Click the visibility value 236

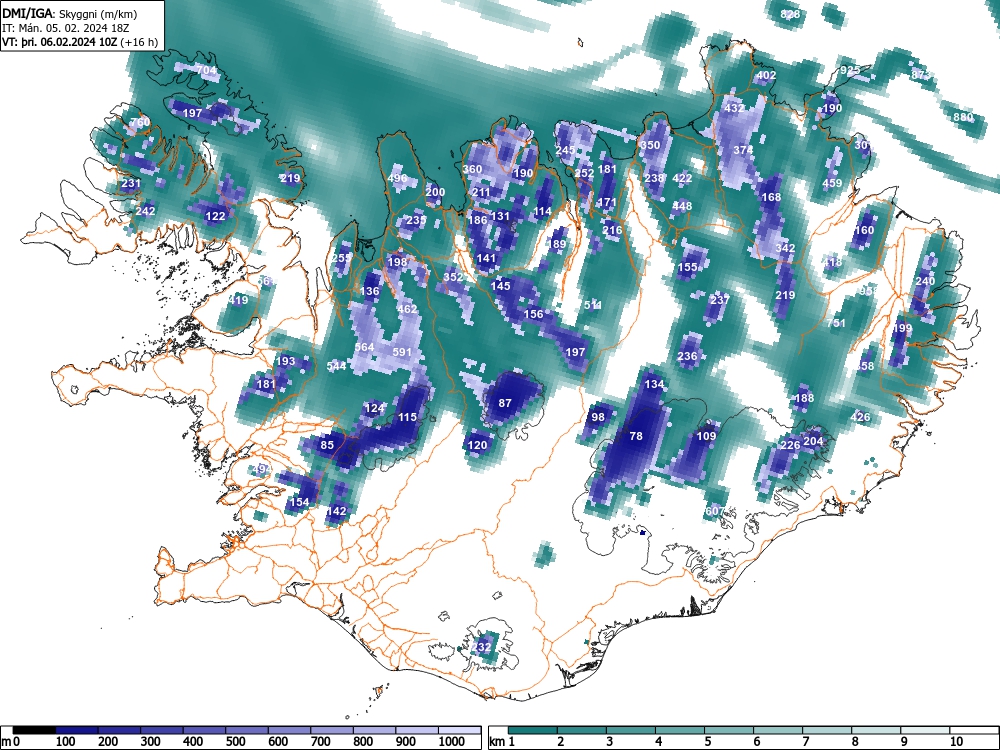(x=687, y=356)
